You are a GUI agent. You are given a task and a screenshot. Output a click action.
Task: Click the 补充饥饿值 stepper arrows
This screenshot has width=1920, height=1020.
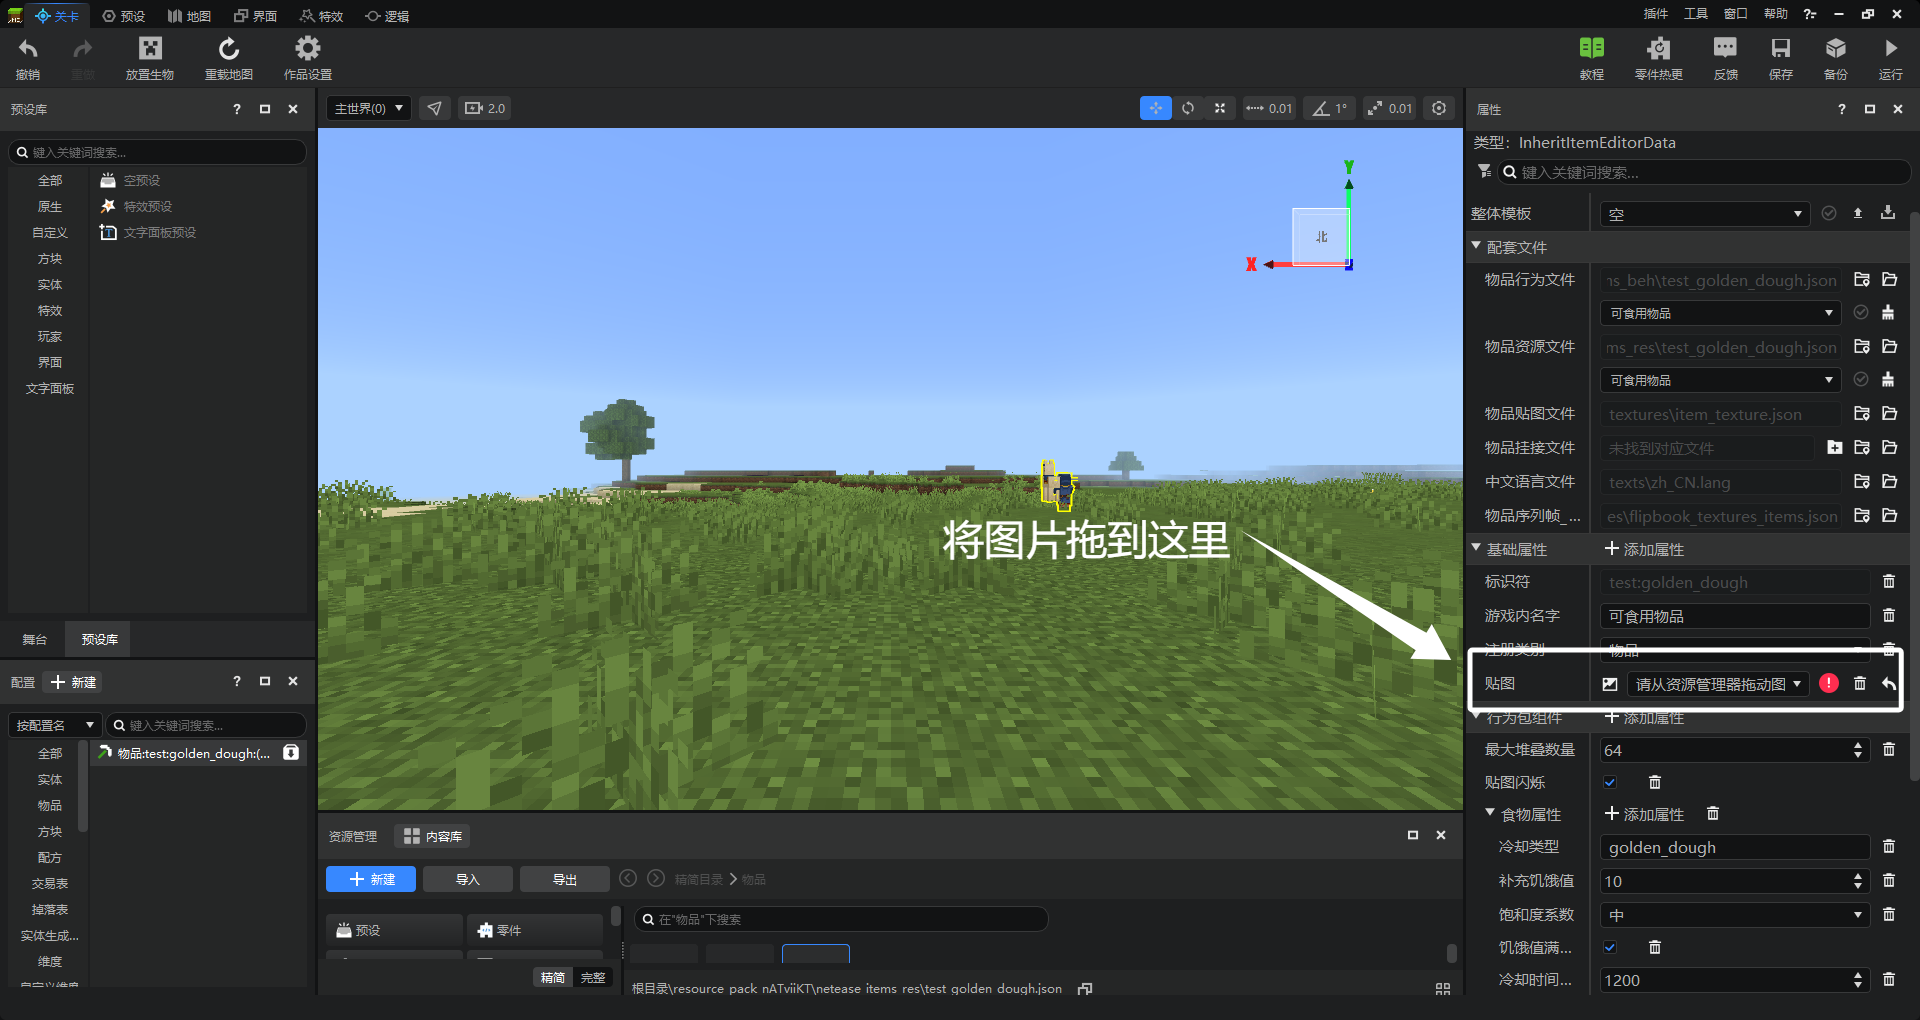click(1858, 881)
